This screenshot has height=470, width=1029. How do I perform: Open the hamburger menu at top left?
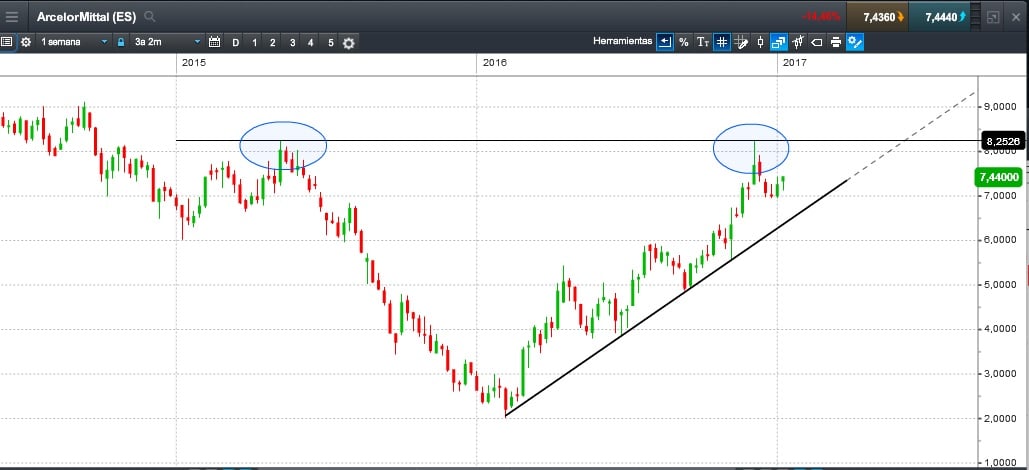[12, 17]
